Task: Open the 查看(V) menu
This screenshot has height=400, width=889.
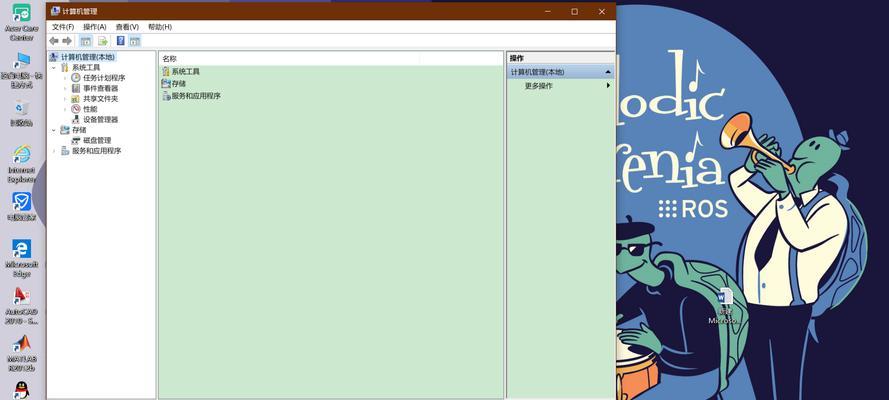Action: pos(127,27)
